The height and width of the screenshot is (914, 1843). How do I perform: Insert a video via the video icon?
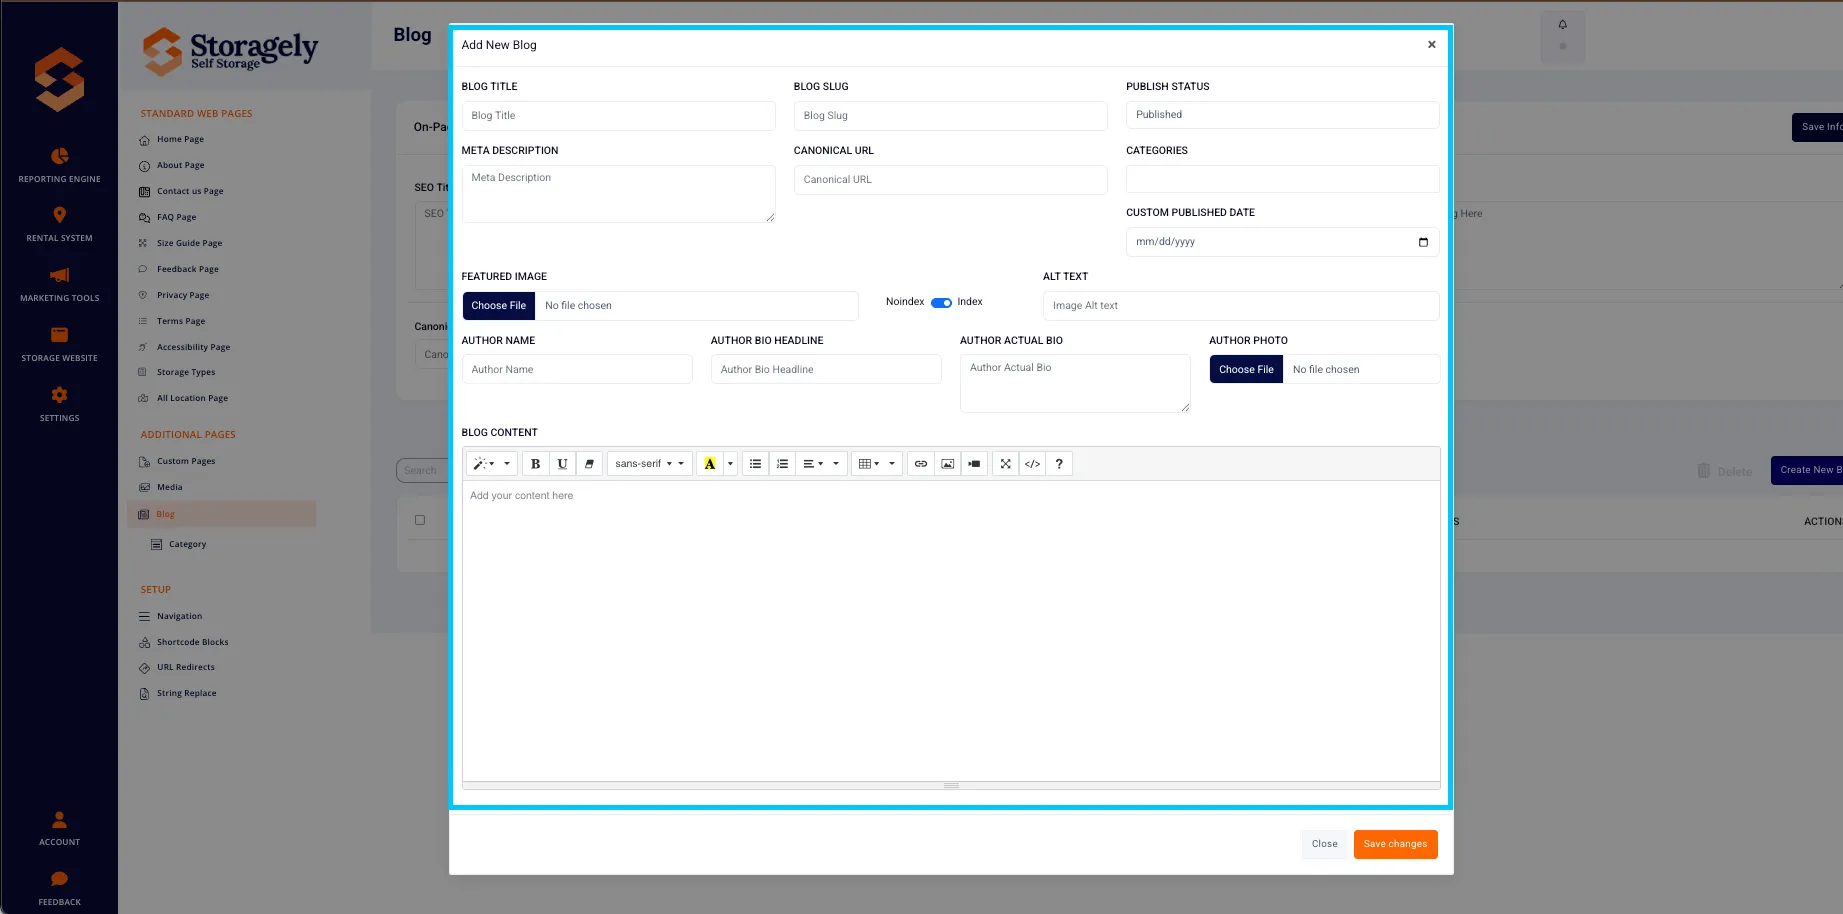(974, 464)
